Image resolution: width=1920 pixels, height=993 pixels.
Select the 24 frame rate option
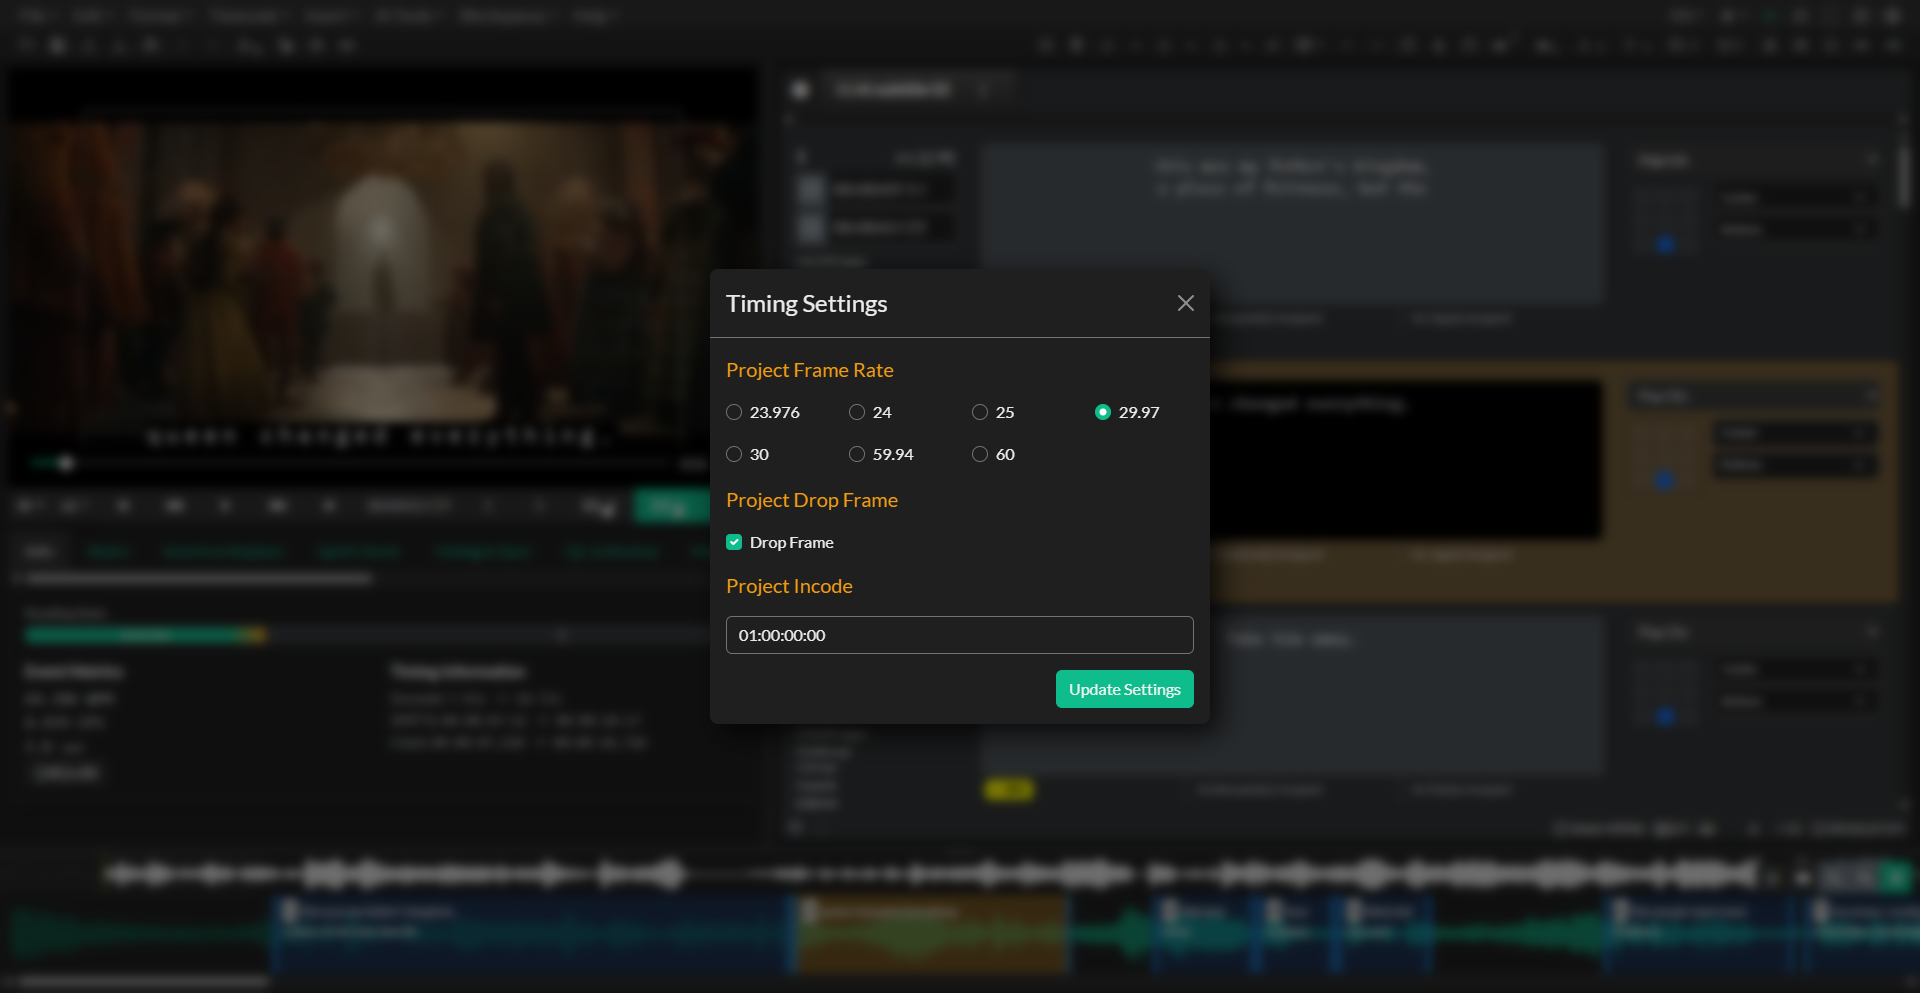pyautogui.click(x=857, y=412)
